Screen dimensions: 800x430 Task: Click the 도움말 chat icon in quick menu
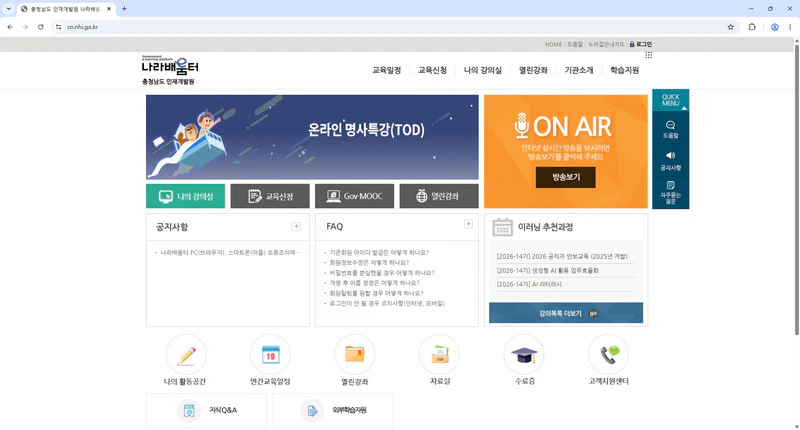[670, 130]
